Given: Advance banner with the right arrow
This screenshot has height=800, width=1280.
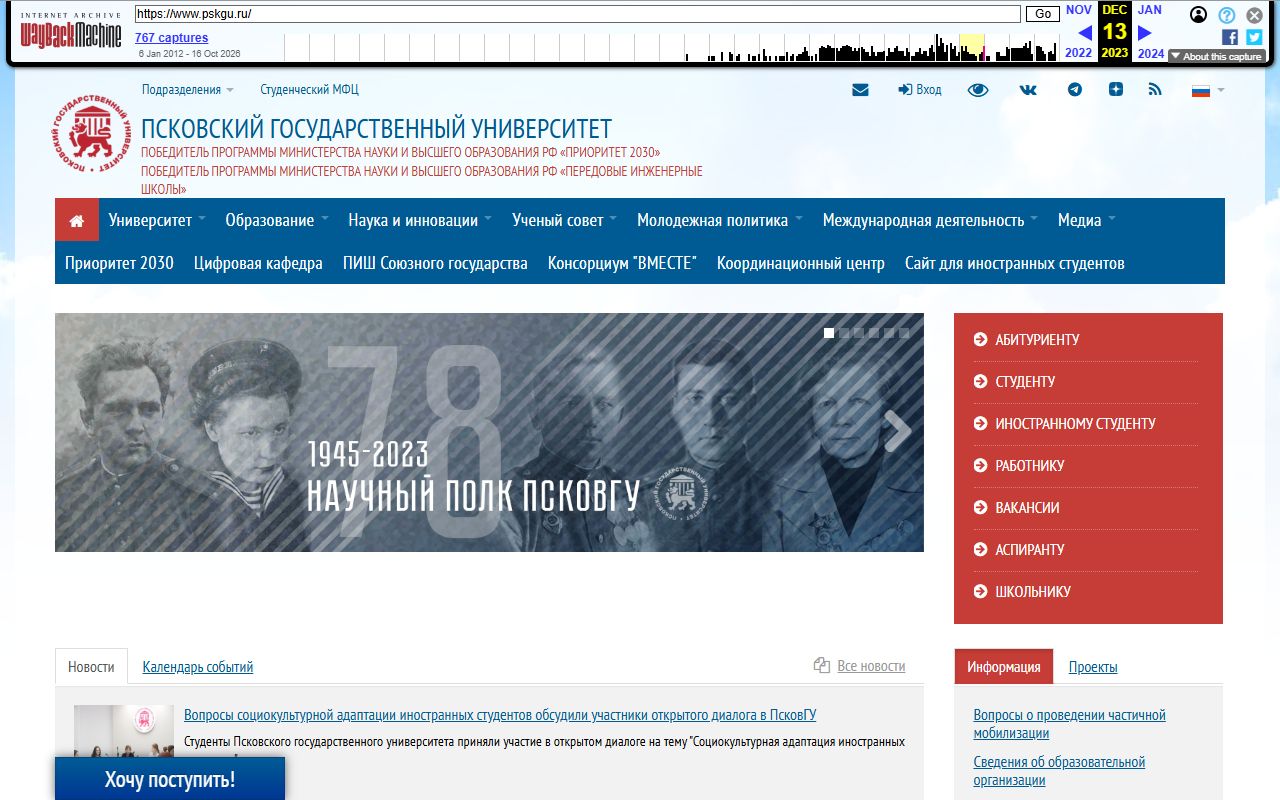Looking at the screenshot, I should point(897,432).
